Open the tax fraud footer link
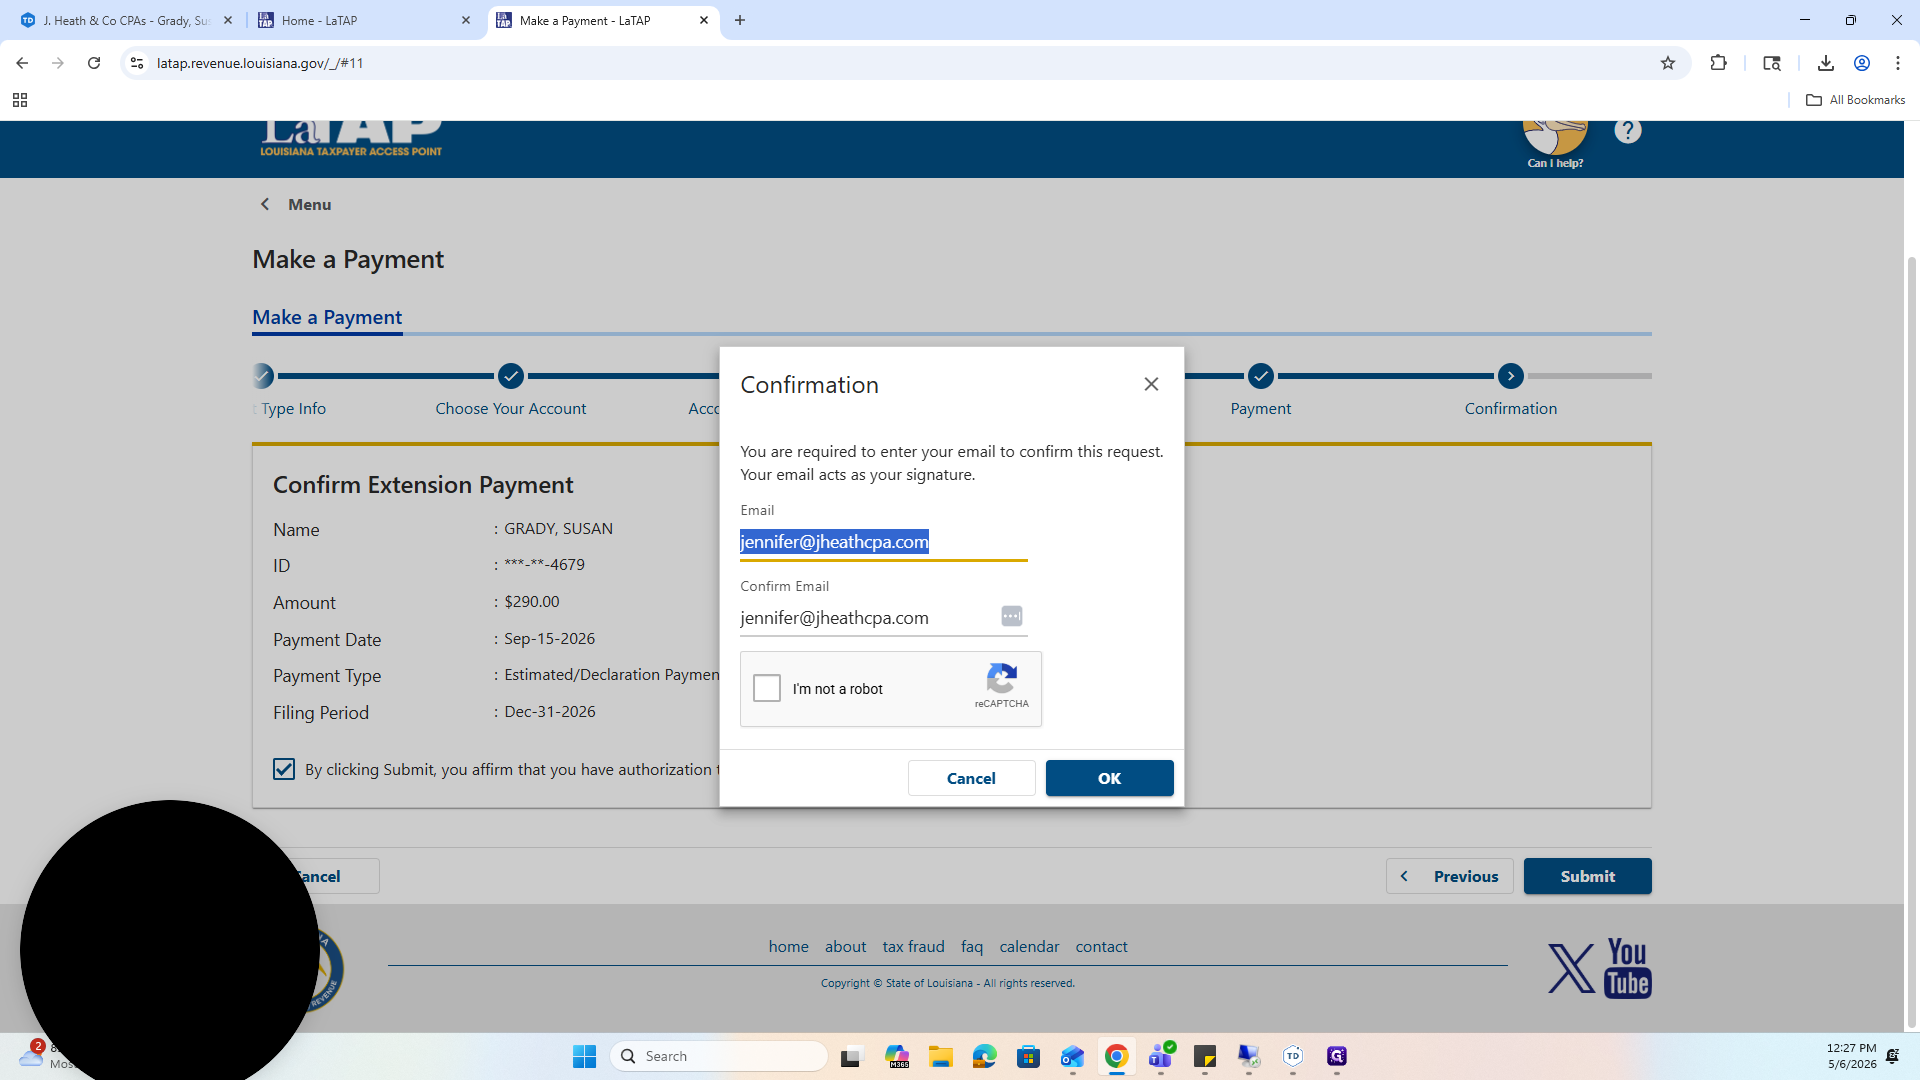The width and height of the screenshot is (1920, 1080). click(x=913, y=946)
